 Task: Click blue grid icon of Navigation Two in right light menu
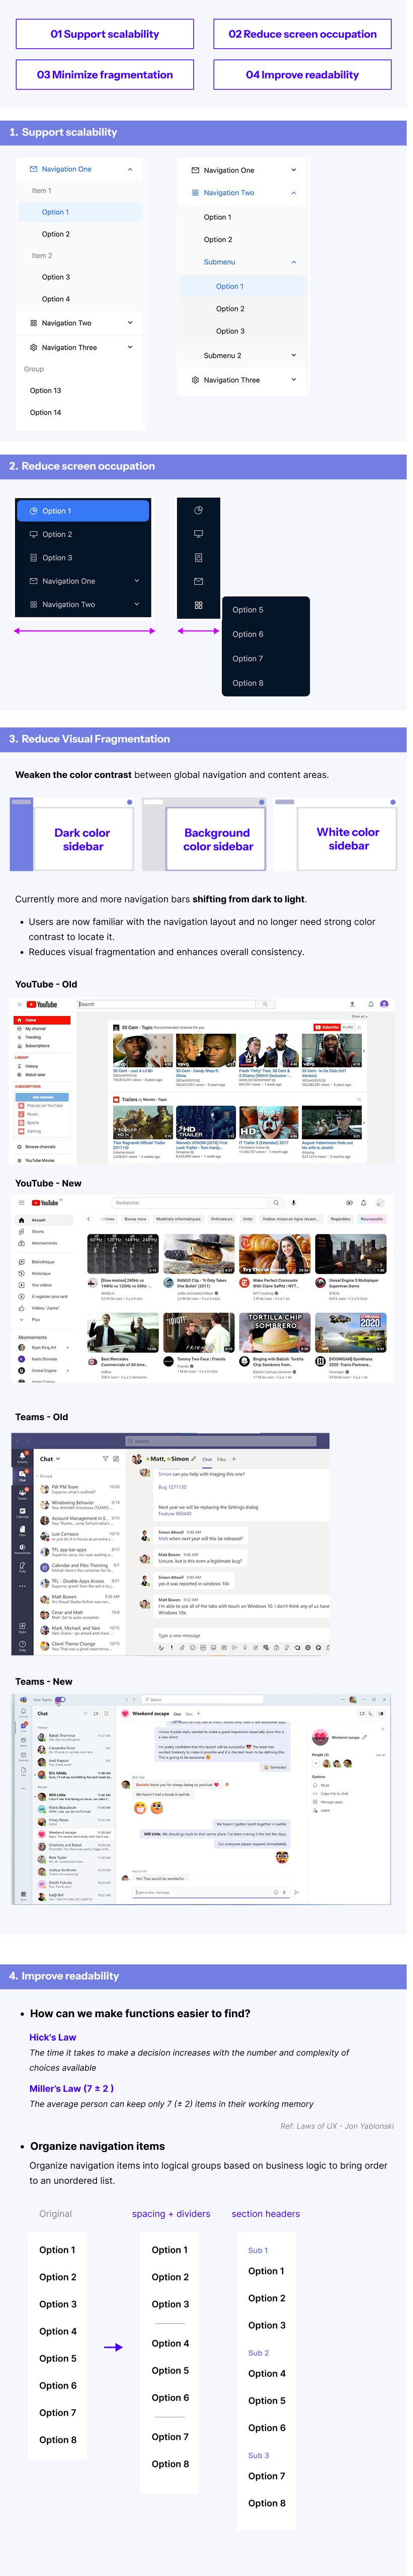[195, 193]
